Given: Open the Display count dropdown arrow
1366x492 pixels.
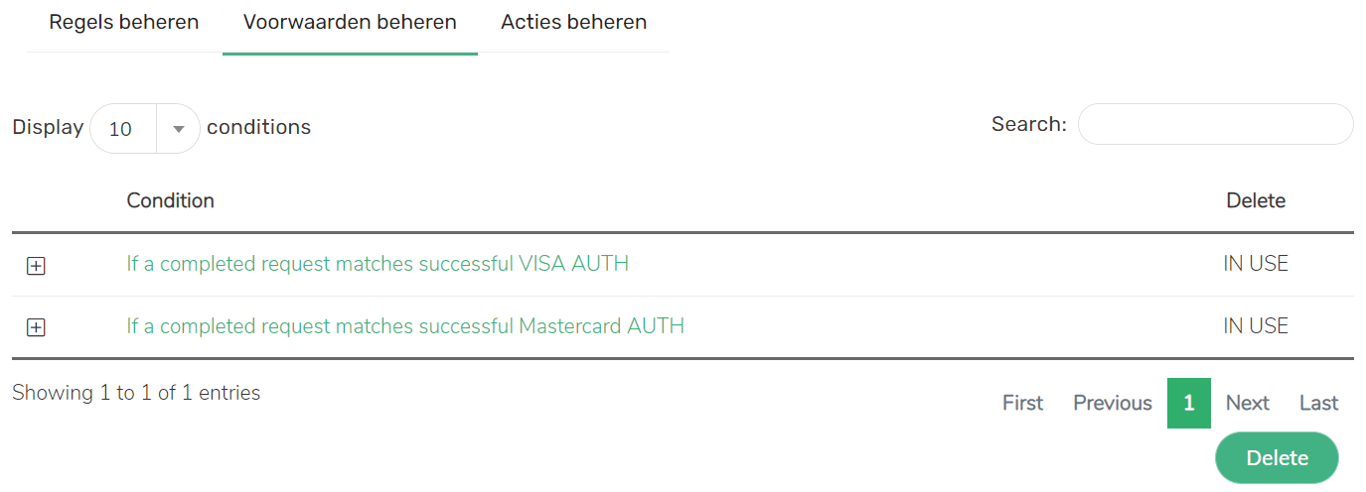Looking at the screenshot, I should (x=179, y=129).
